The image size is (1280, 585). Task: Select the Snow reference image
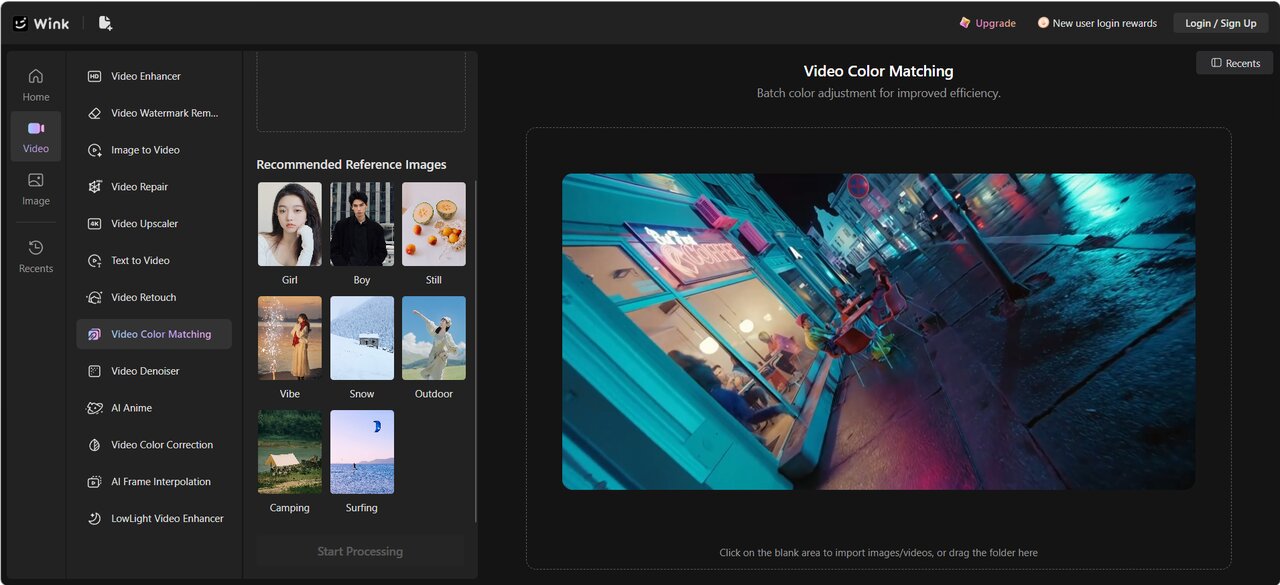click(x=362, y=338)
